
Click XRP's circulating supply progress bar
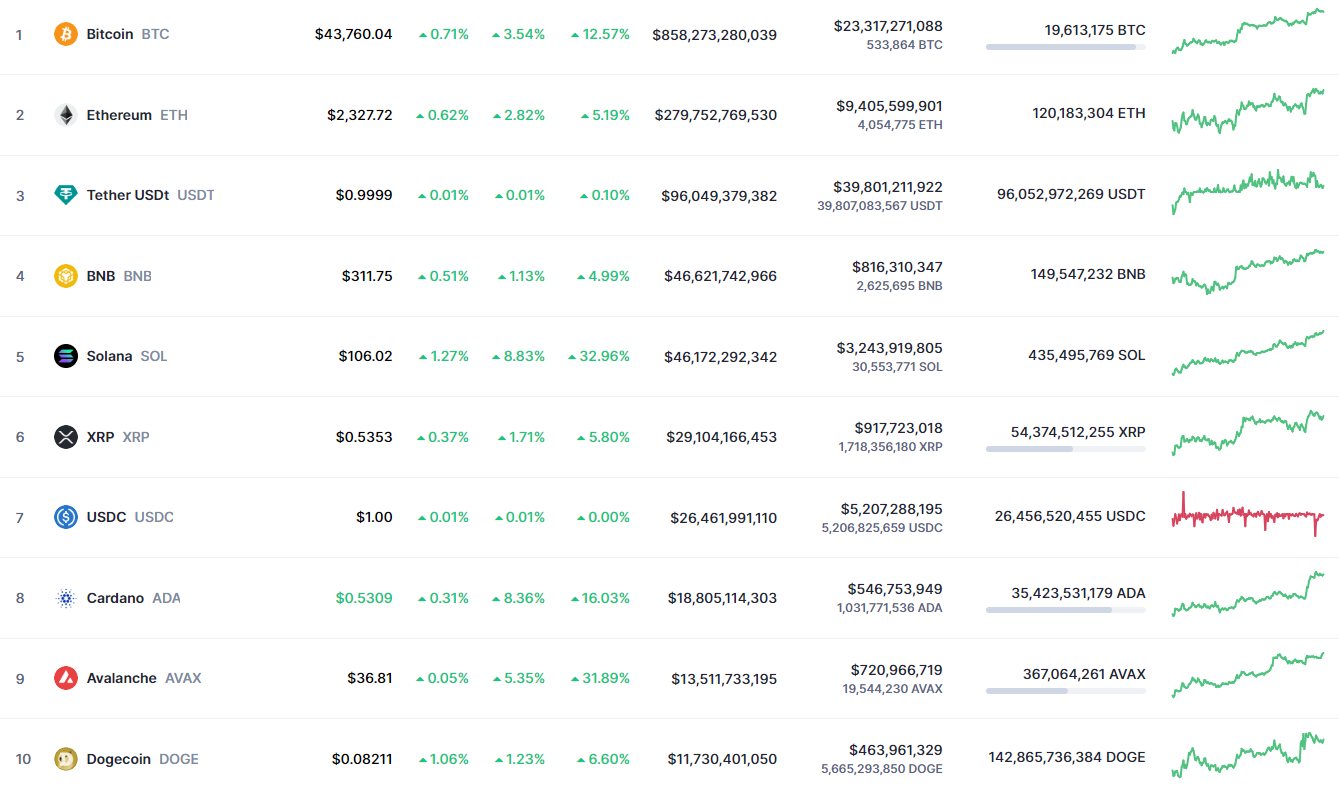(1065, 449)
